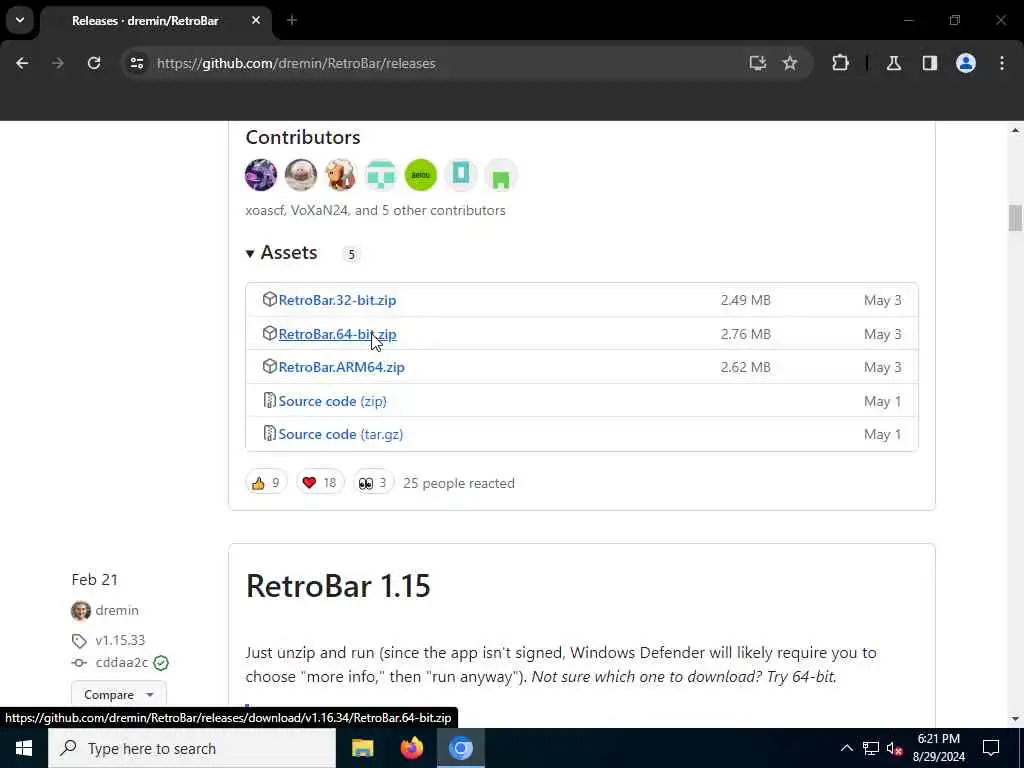Open the Extensions puzzle icon
This screenshot has height=768, width=1024.
(x=840, y=63)
